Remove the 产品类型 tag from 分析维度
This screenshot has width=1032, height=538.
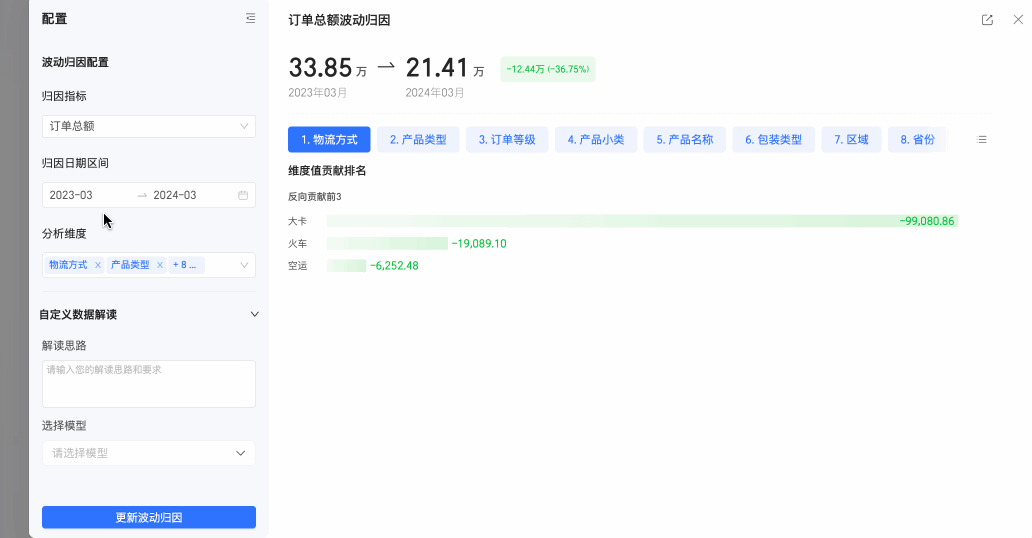(x=160, y=265)
